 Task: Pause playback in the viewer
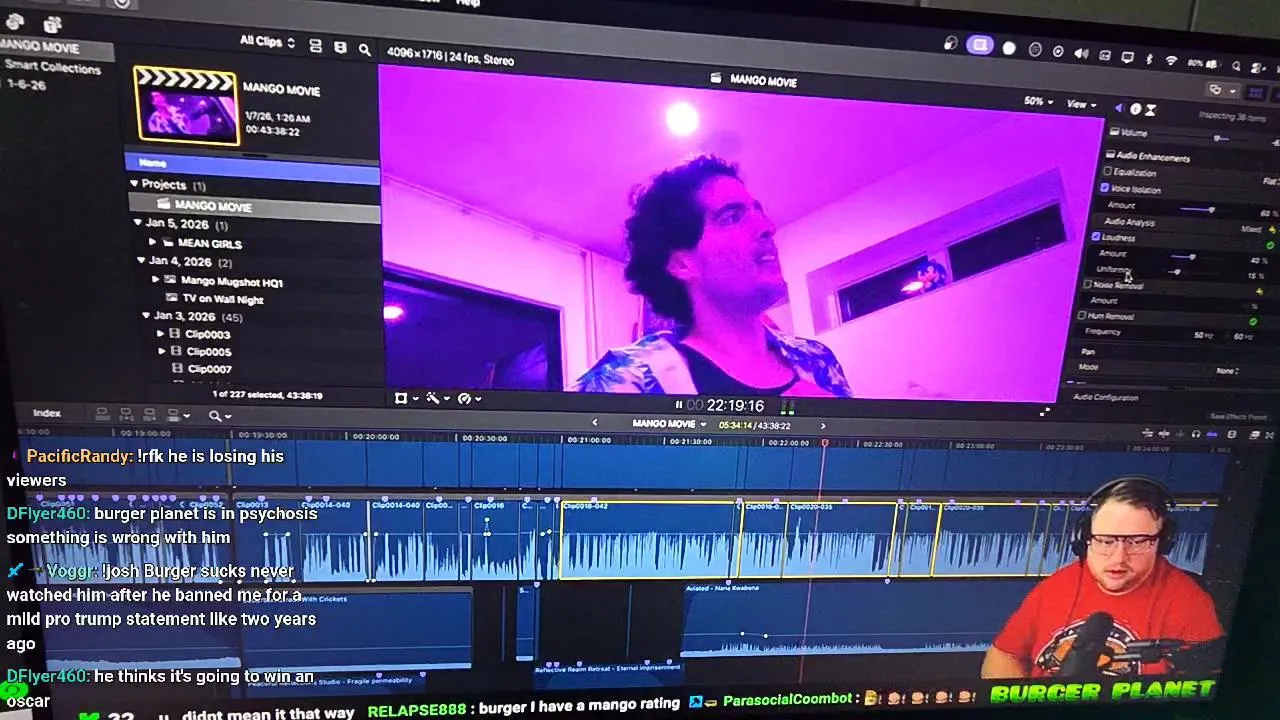679,405
